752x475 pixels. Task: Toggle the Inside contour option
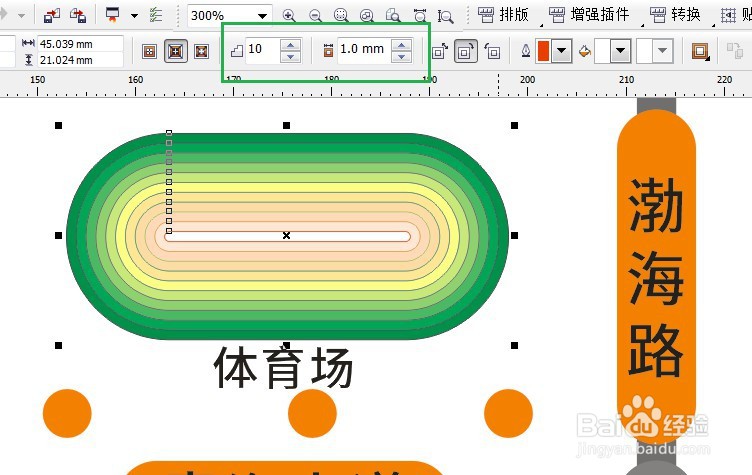pyautogui.click(x=176, y=51)
